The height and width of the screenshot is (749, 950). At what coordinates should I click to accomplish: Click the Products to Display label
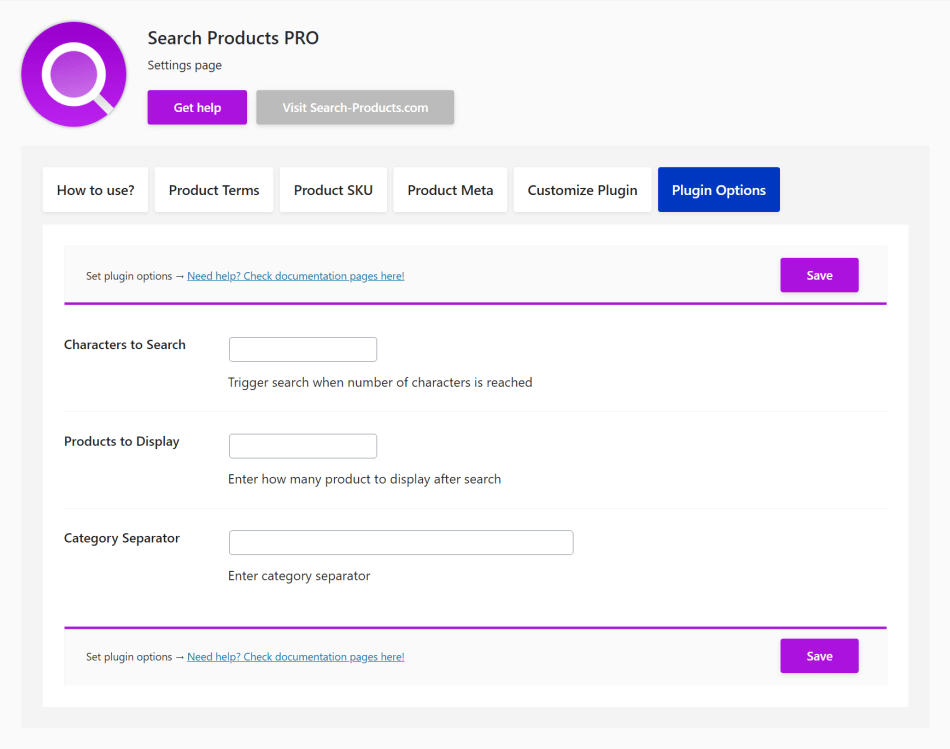tap(122, 442)
